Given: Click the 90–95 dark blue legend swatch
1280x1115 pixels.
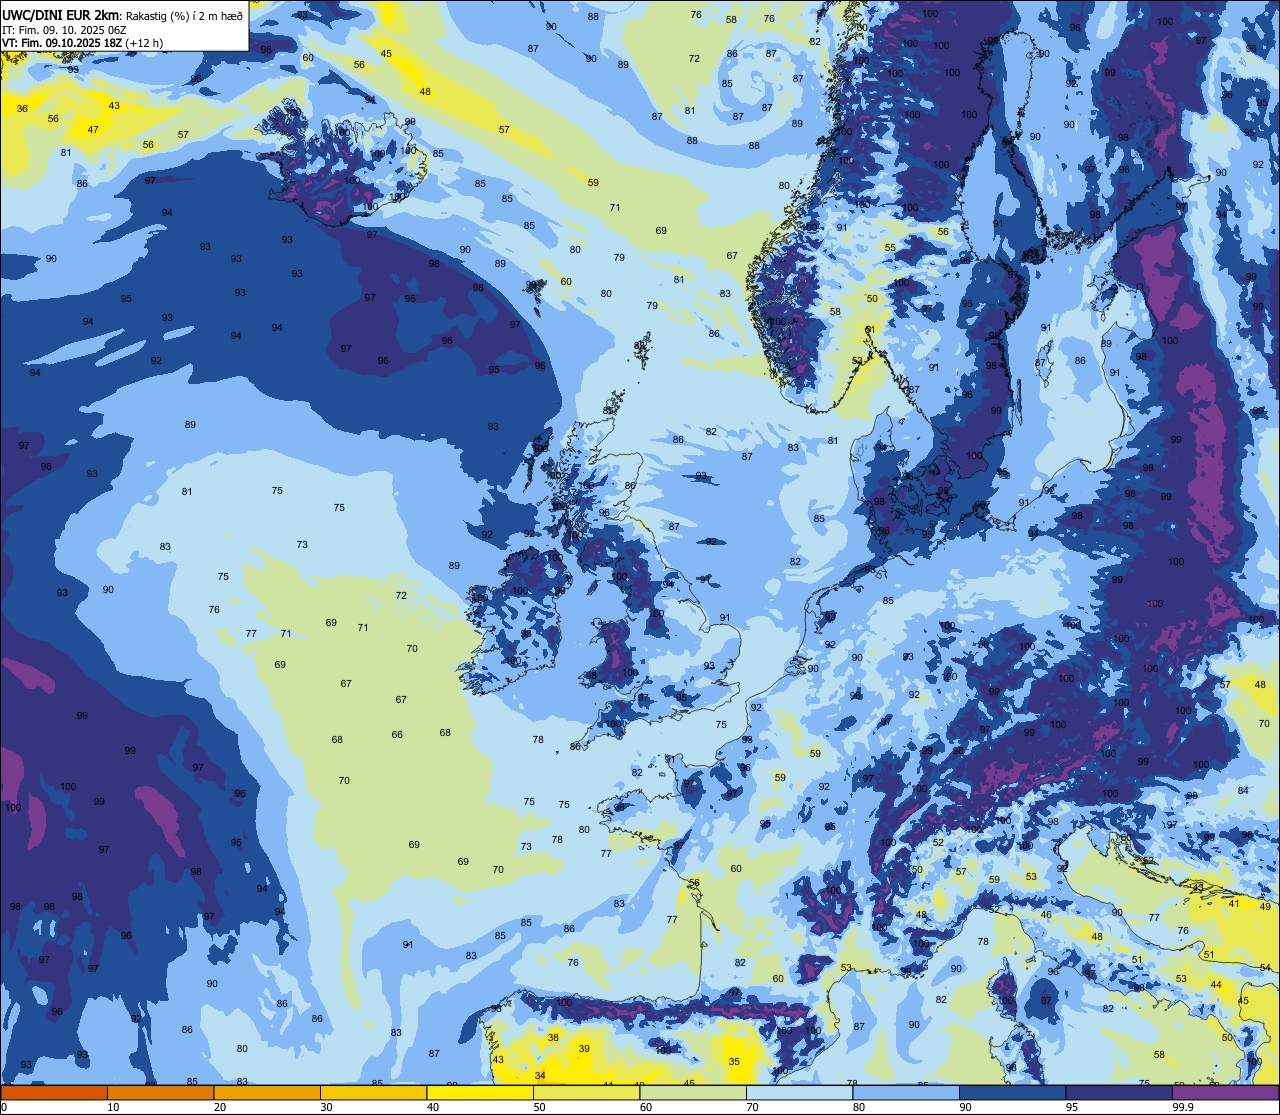Looking at the screenshot, I should (x=1012, y=1092).
